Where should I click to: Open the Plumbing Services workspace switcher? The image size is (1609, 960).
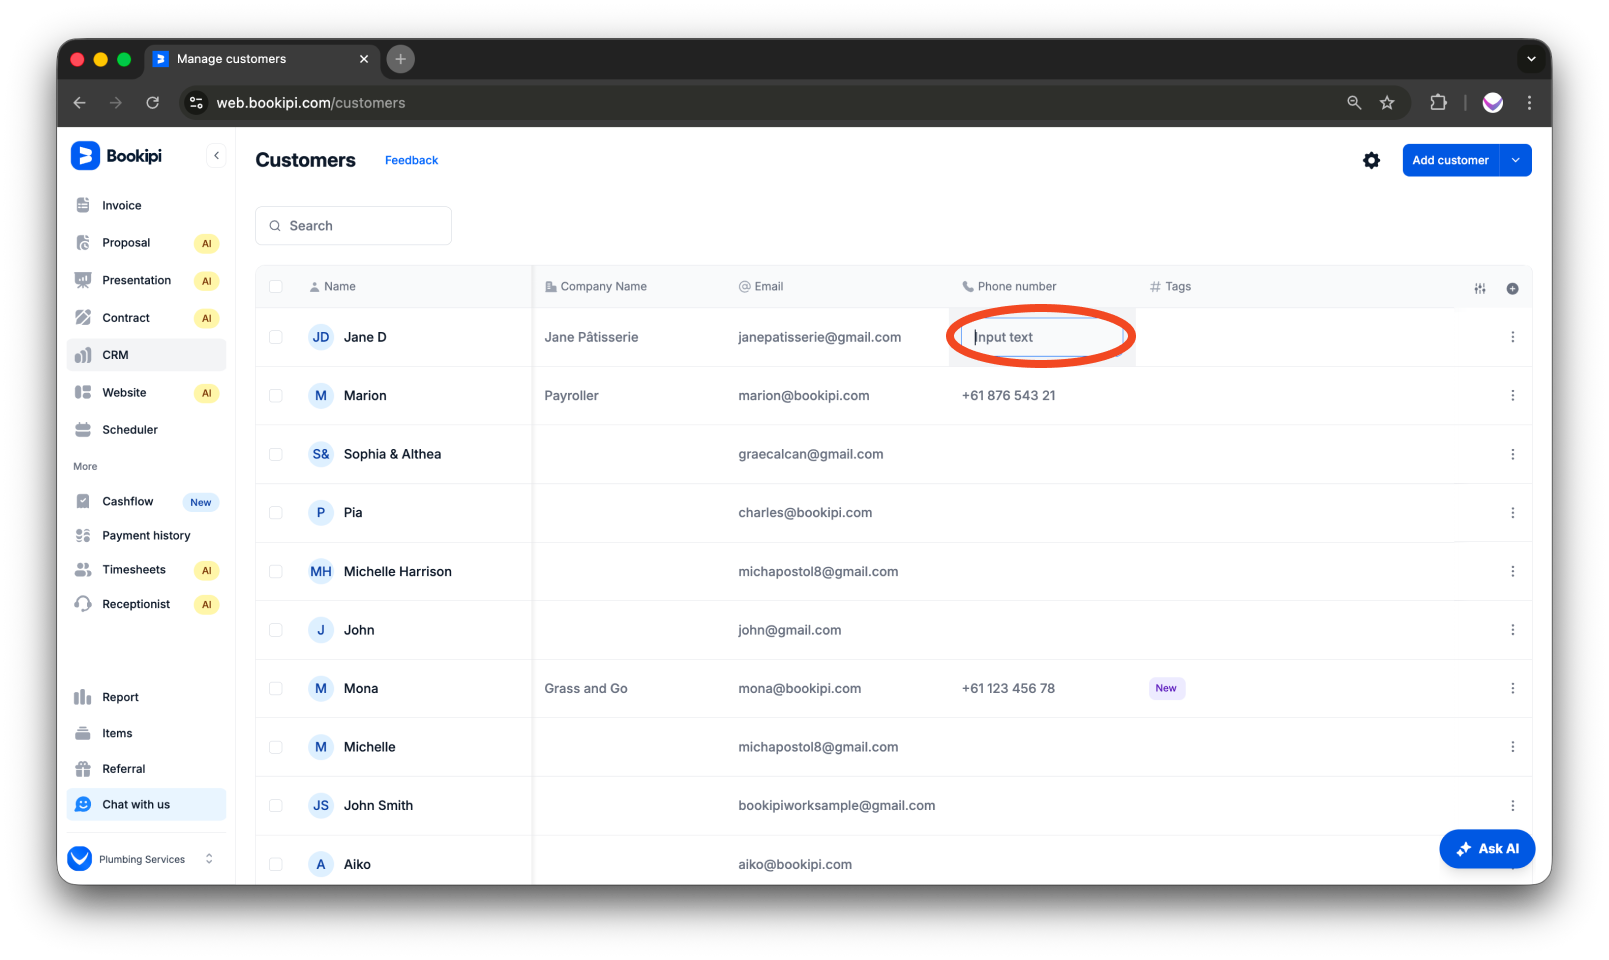[140, 858]
